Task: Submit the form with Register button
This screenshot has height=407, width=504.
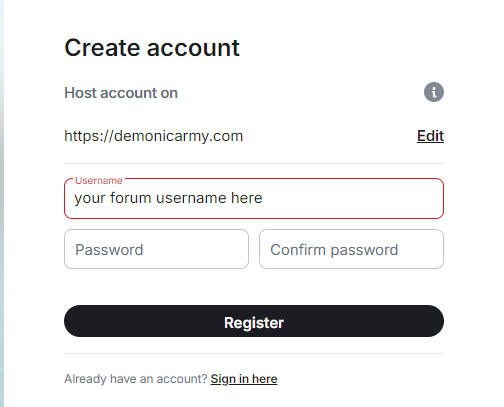Action: pos(254,321)
